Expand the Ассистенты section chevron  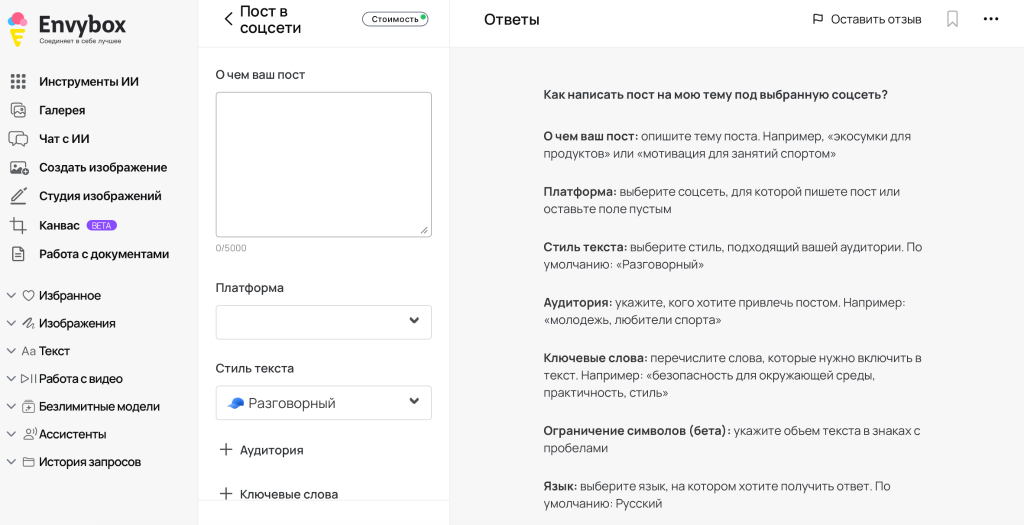click(11, 434)
